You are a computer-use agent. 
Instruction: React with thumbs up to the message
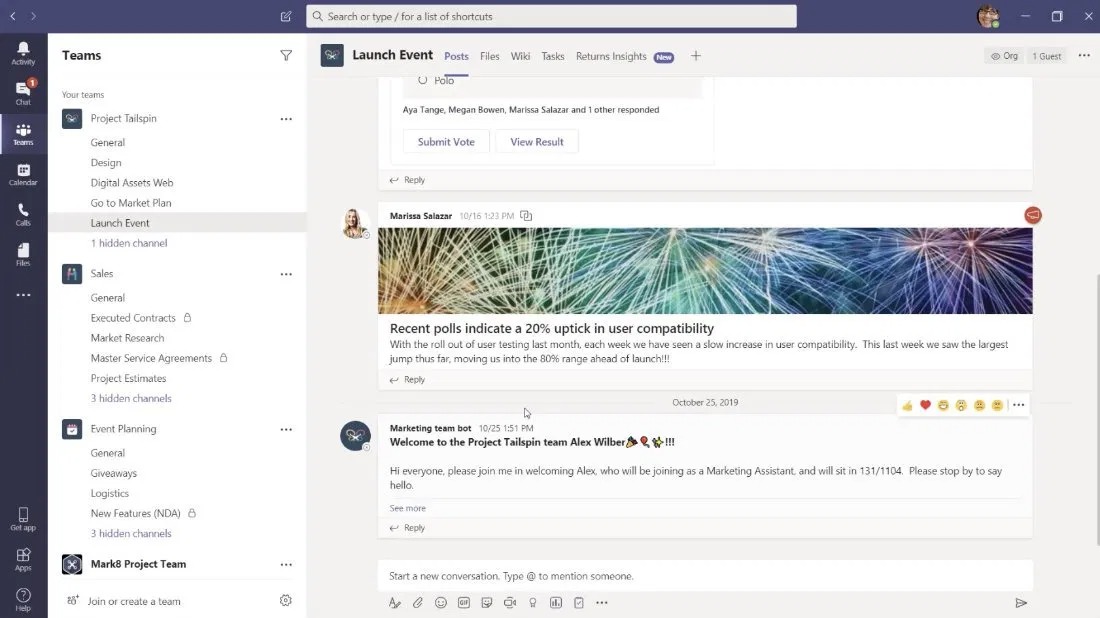(x=907, y=405)
